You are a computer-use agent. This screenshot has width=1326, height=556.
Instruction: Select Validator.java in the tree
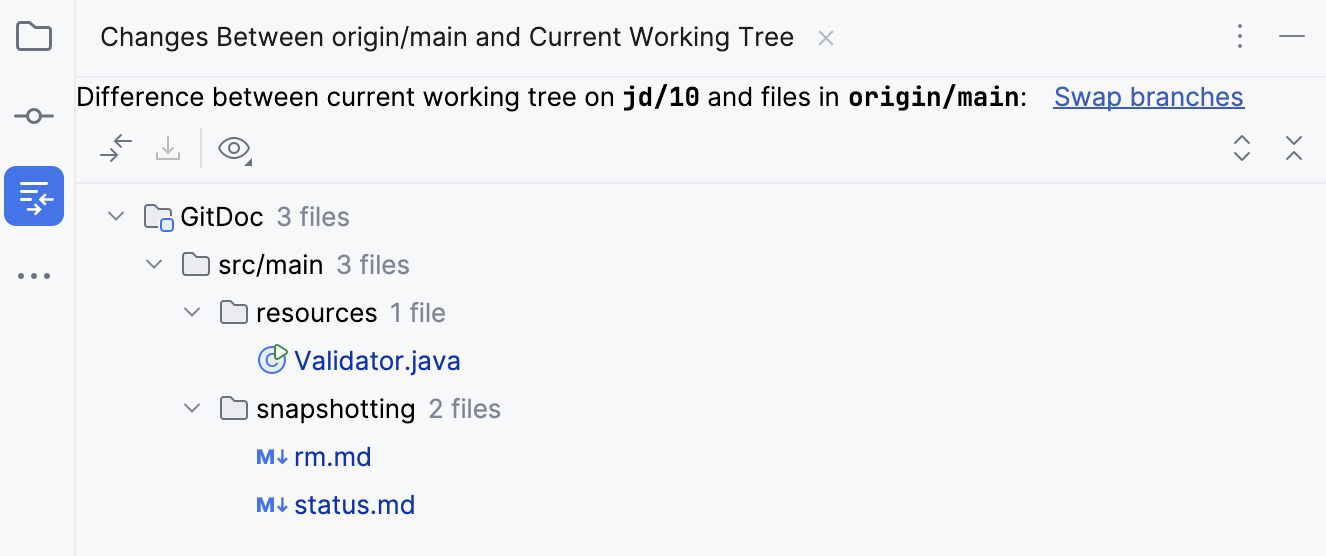point(377,361)
